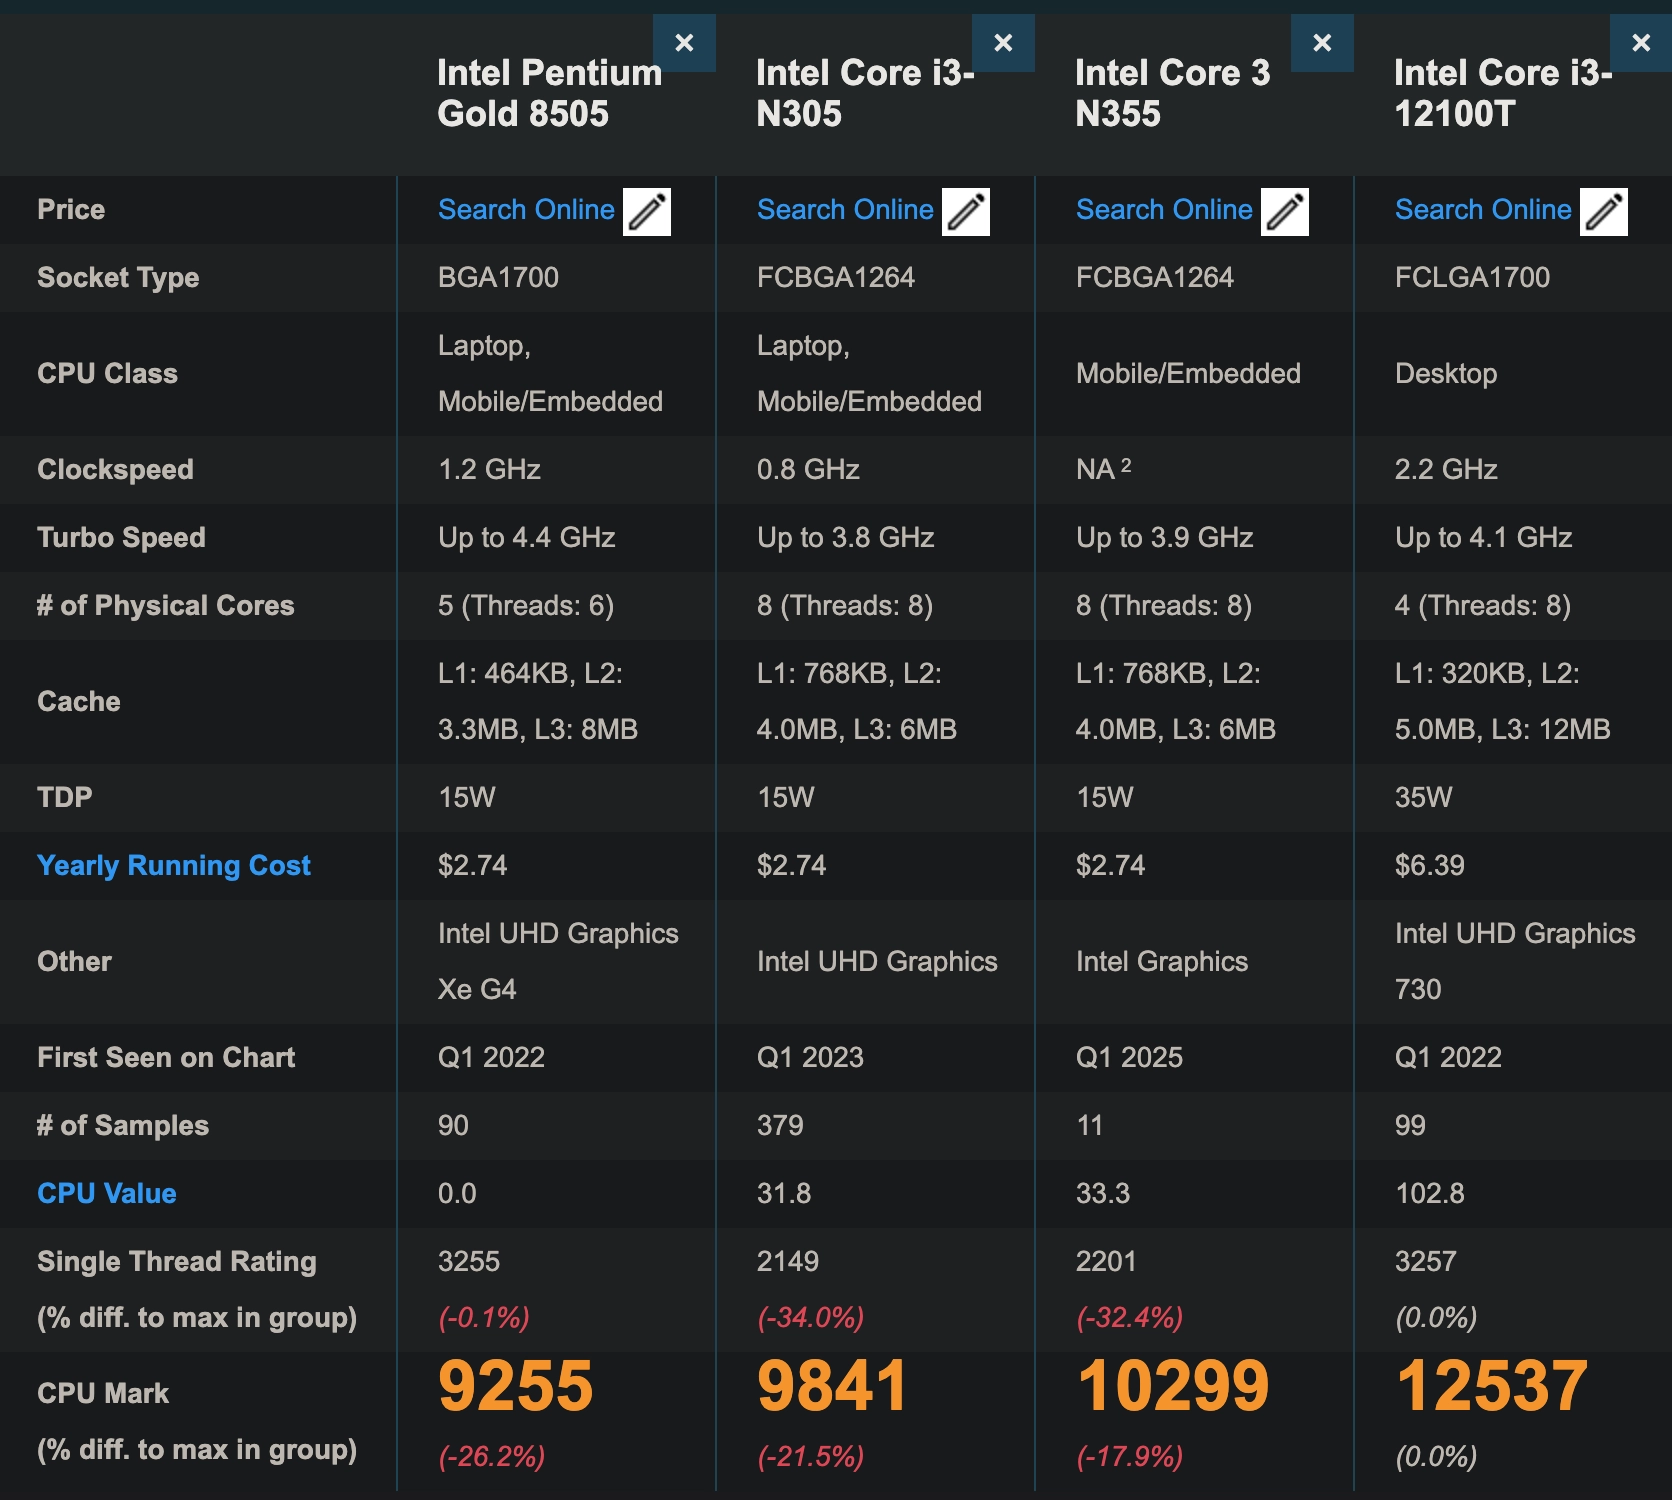This screenshot has width=1672, height=1500.
Task: Click the Cache row label
Action: click(x=79, y=702)
